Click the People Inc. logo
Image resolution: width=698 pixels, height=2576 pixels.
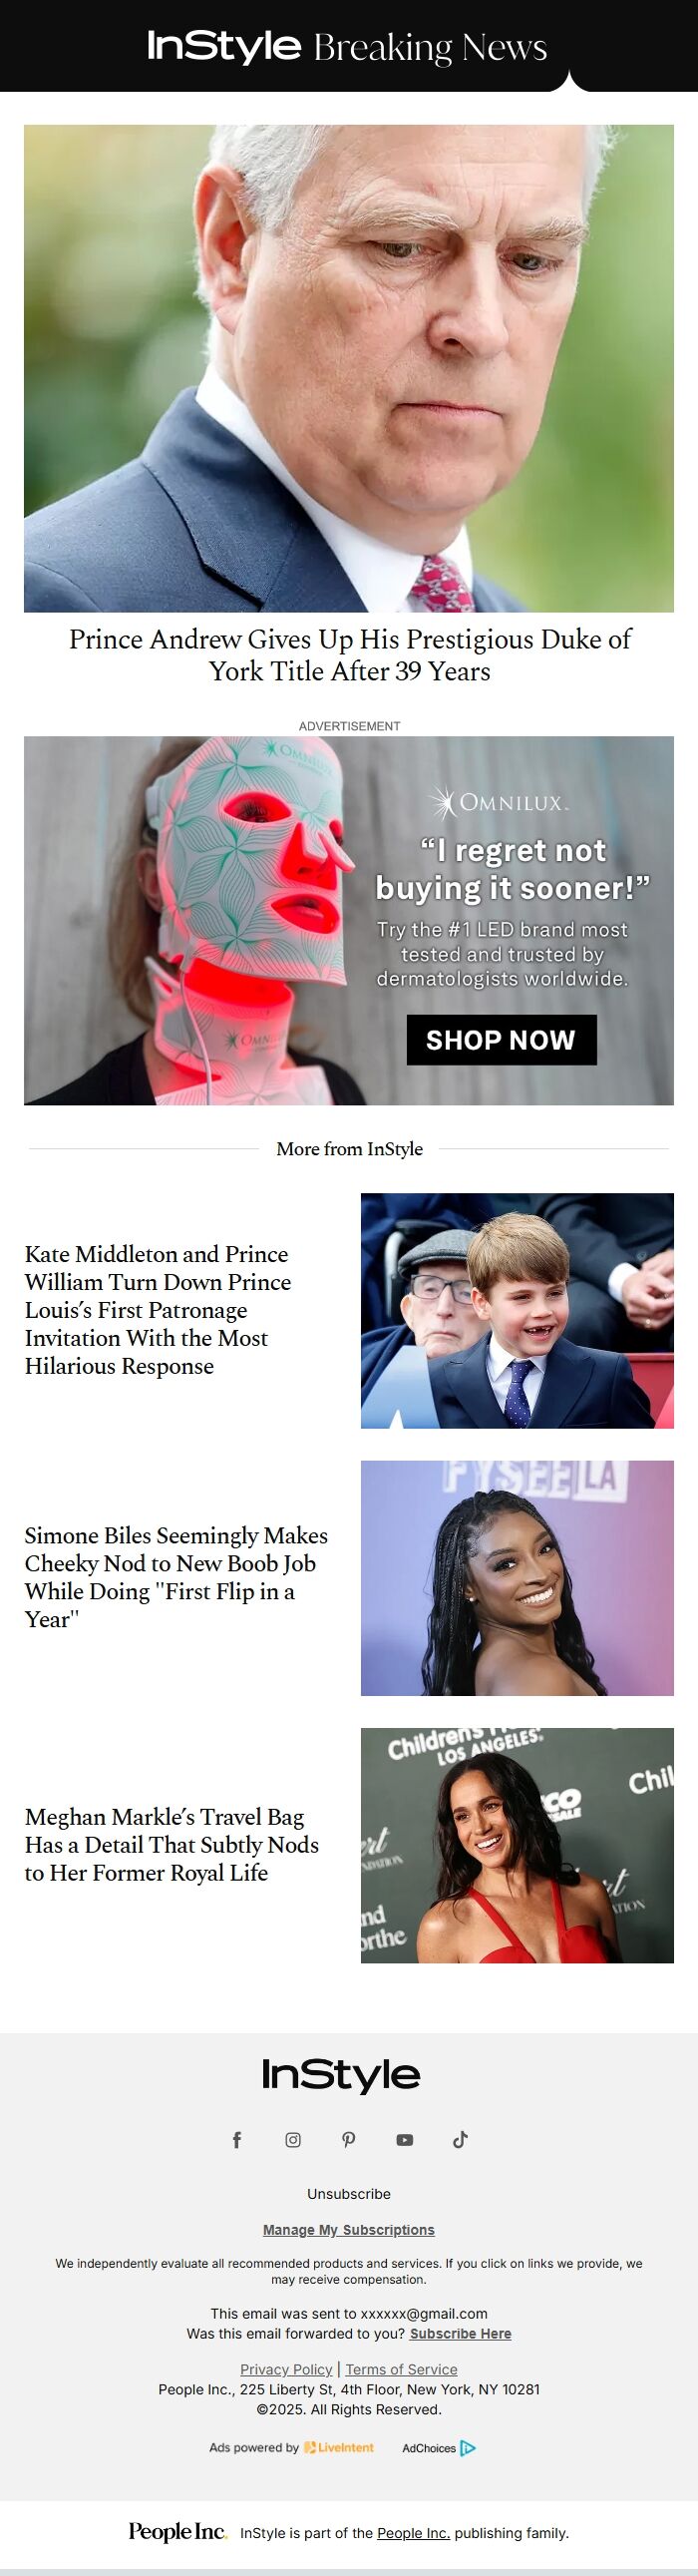point(178,2532)
